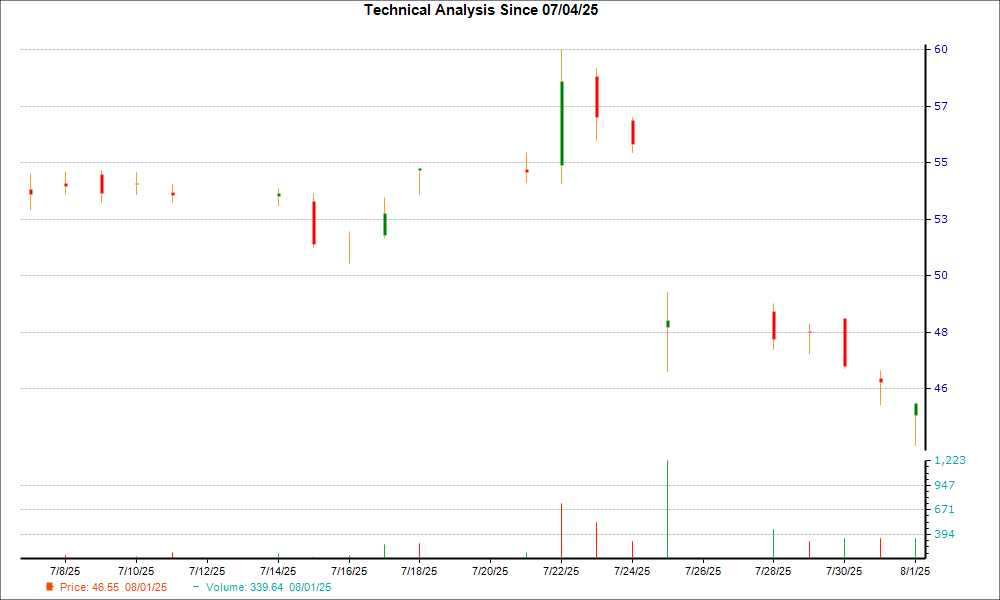
Task: Select the long red candlestick just right of 7/14/25
Action: tap(314, 223)
